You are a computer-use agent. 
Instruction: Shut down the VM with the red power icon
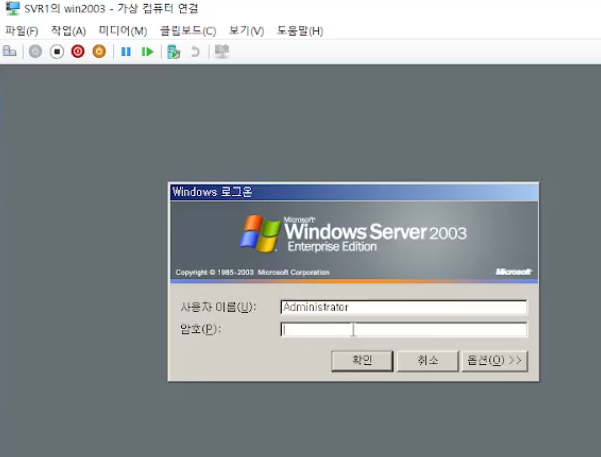click(78, 51)
